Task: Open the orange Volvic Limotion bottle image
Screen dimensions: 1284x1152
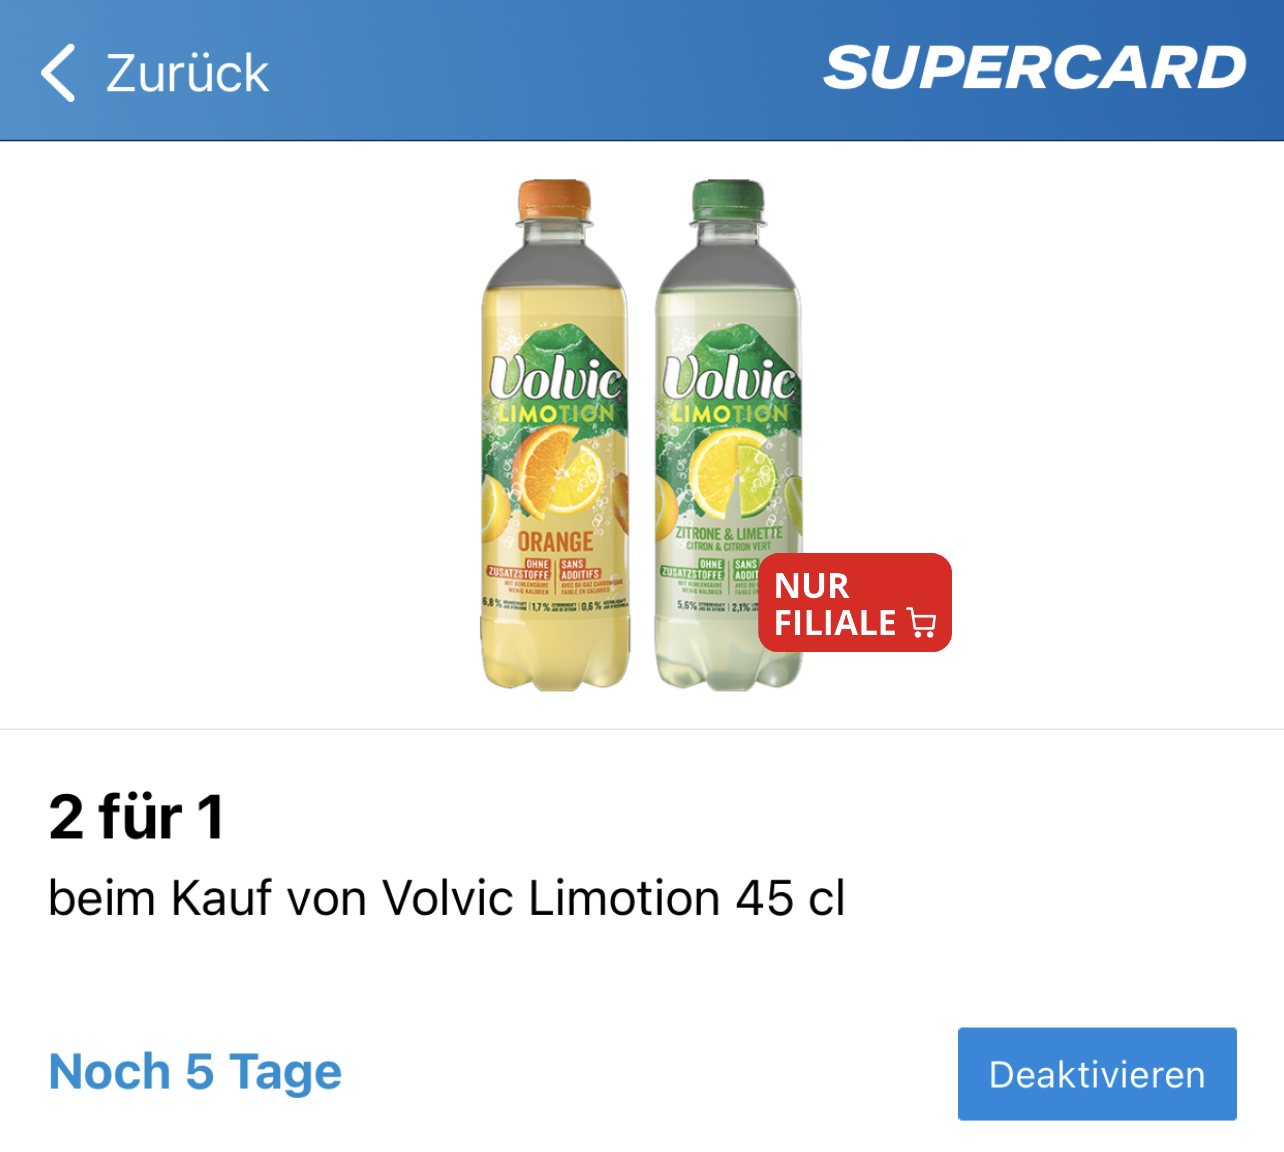Action: tap(556, 435)
